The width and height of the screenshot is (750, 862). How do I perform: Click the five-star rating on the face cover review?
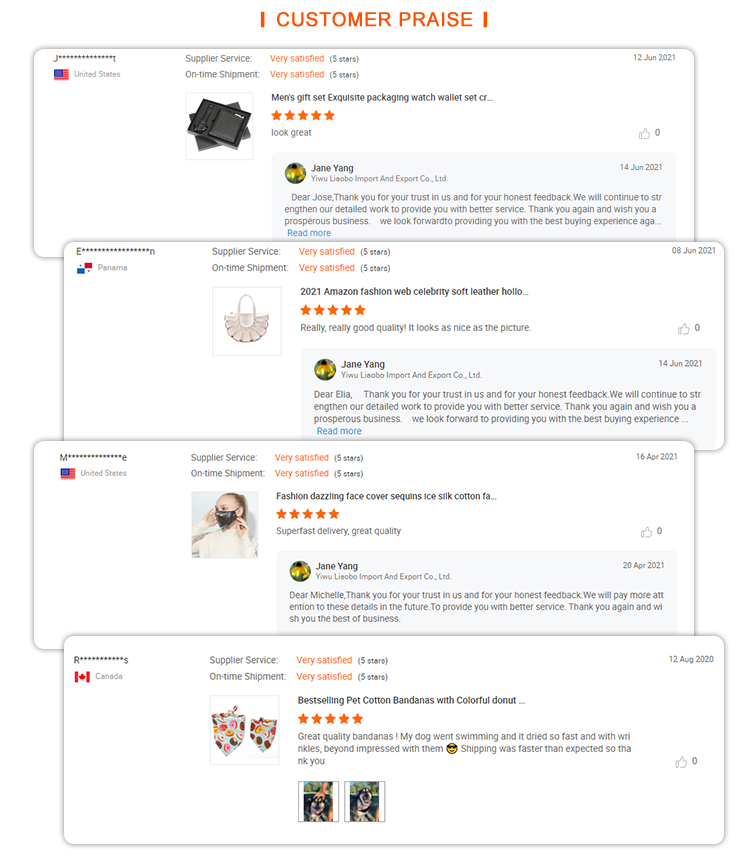[x=308, y=514]
